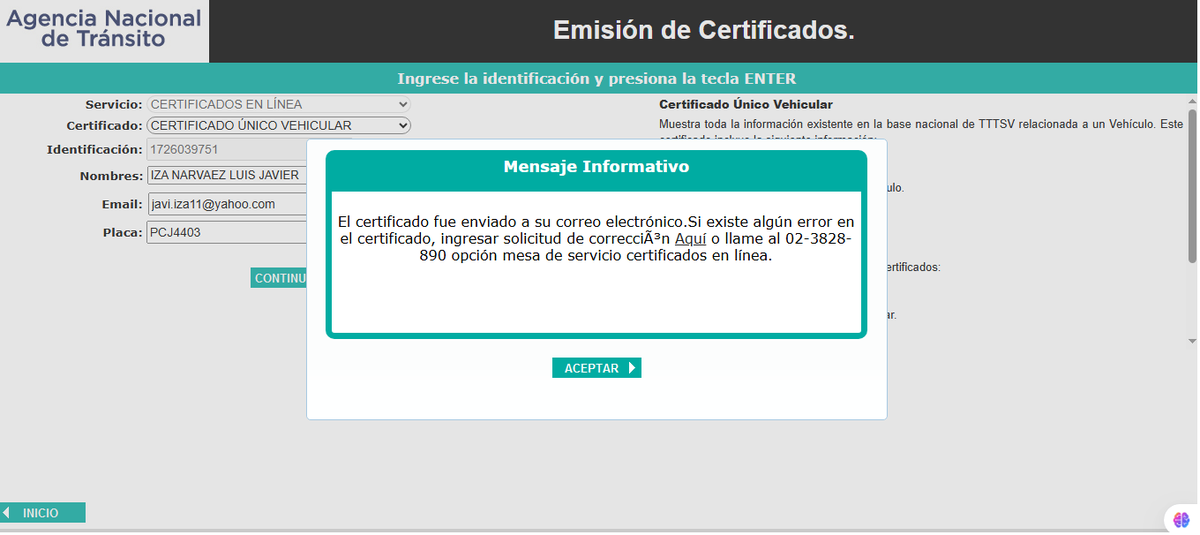Click the ENTER key instruction banner text
Screen dimensions: 1200x535
point(597,79)
